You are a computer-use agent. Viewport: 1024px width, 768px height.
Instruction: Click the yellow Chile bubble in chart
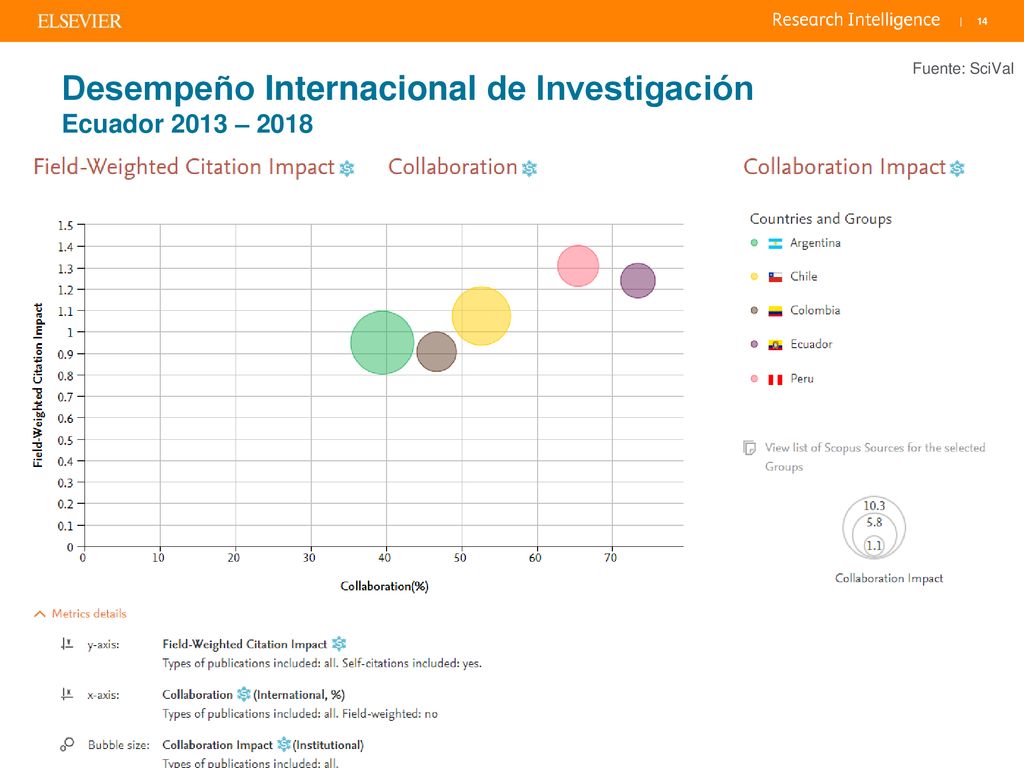481,316
